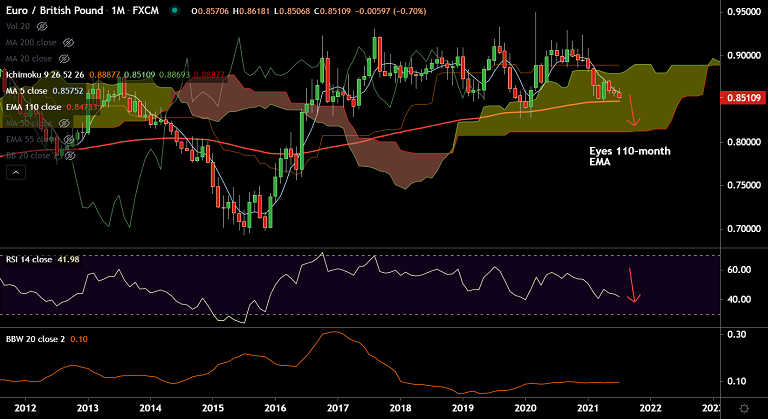Click the FXCM source label in title

pyautogui.click(x=145, y=10)
